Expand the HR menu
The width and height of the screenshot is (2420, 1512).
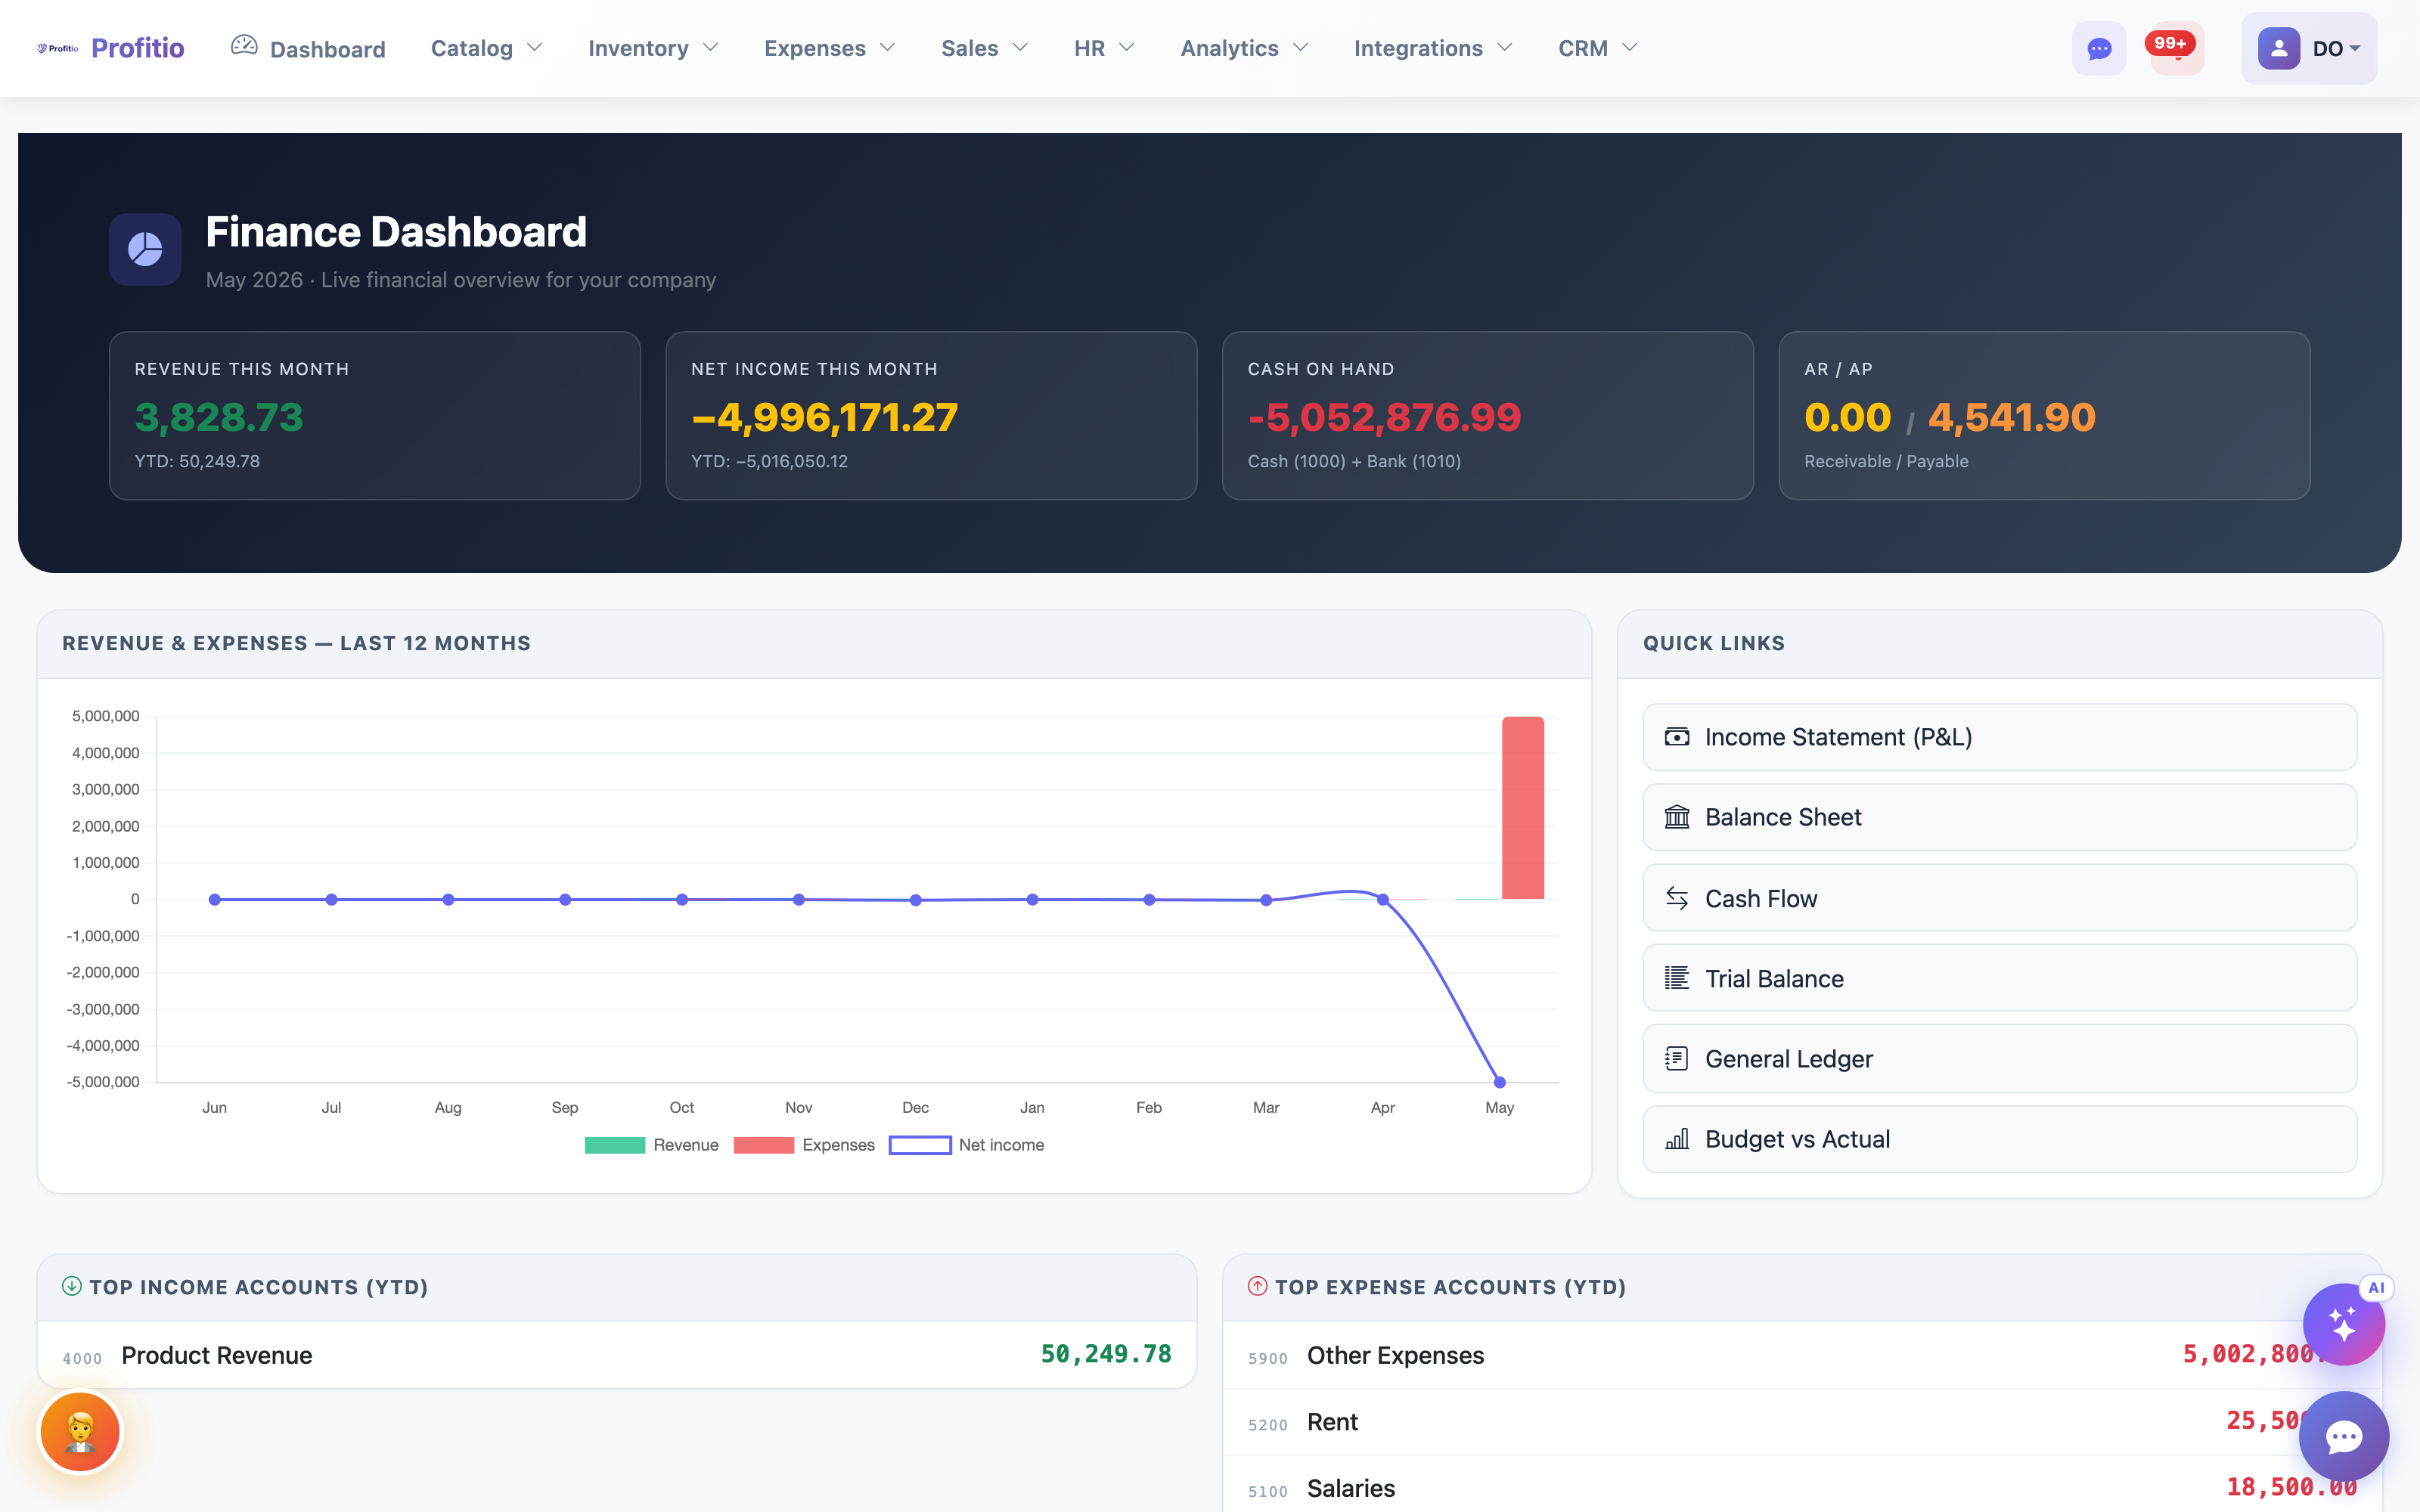[x=1104, y=48]
